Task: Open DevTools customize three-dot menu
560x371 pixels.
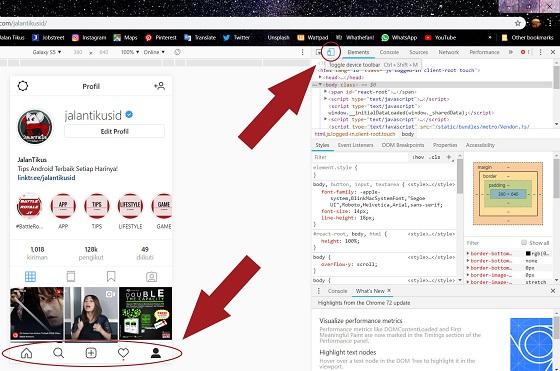Action: coord(540,52)
